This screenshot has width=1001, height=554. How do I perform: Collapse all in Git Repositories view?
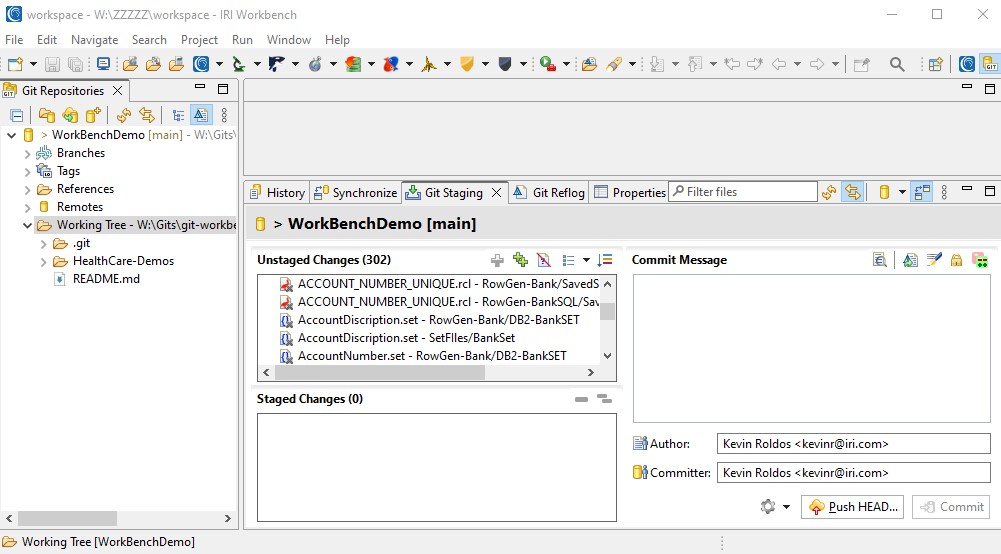click(x=17, y=116)
